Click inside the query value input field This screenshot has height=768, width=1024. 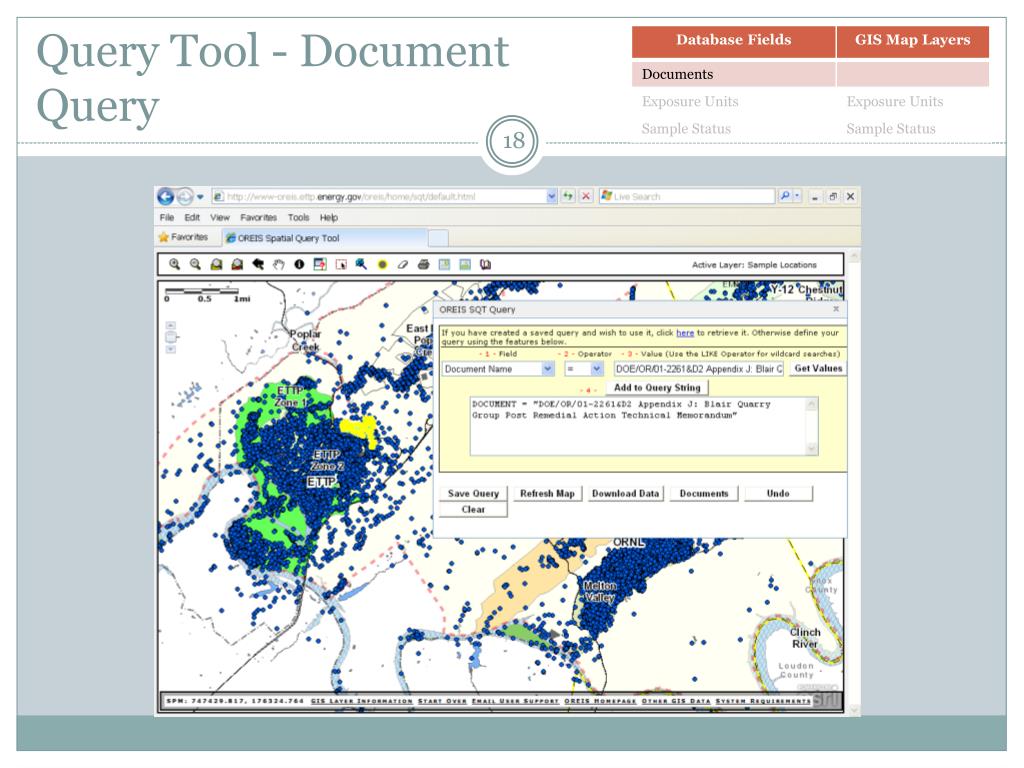point(698,369)
